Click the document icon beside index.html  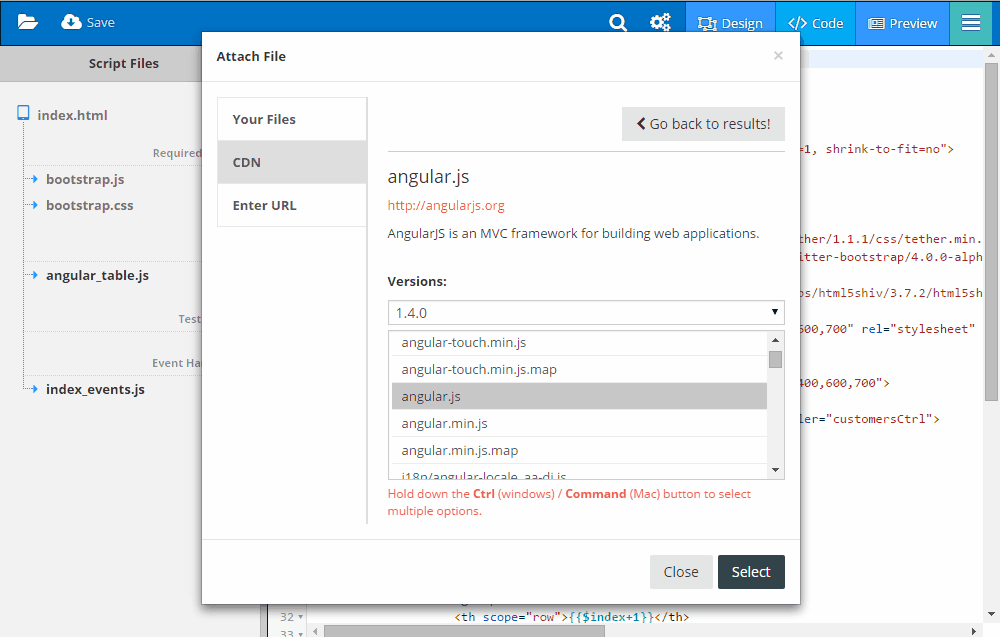click(x=22, y=113)
